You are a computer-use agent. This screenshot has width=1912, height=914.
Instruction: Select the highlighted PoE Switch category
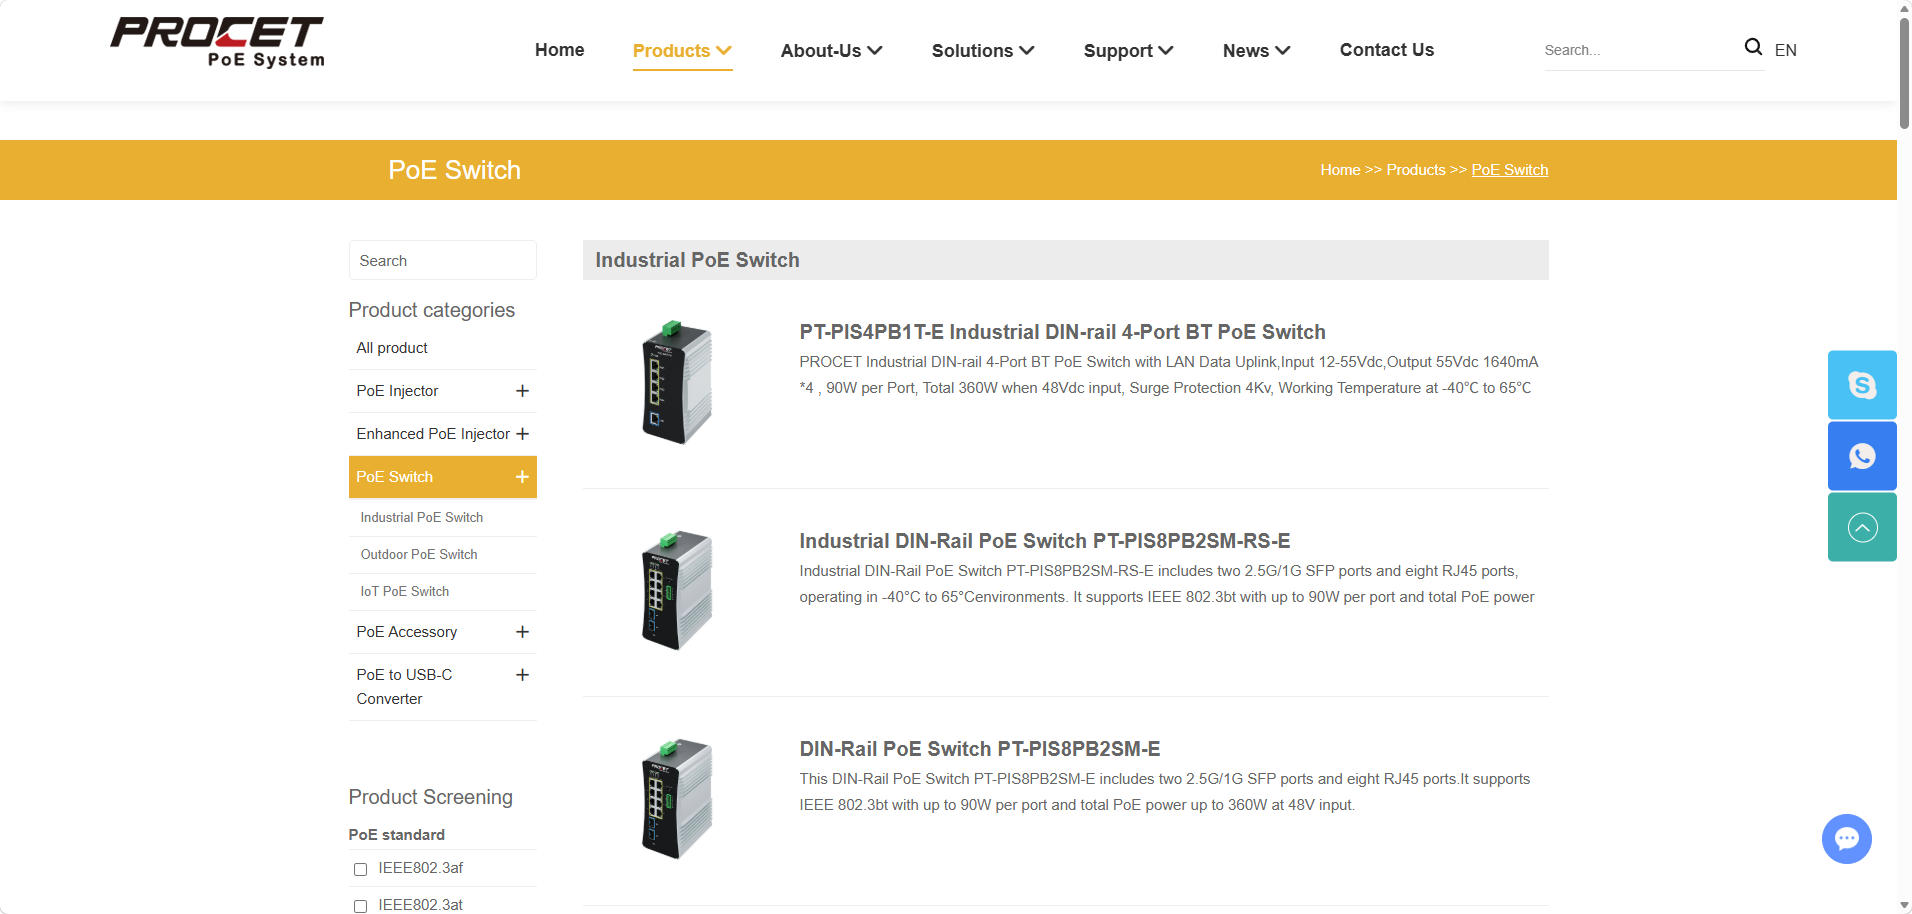point(394,477)
